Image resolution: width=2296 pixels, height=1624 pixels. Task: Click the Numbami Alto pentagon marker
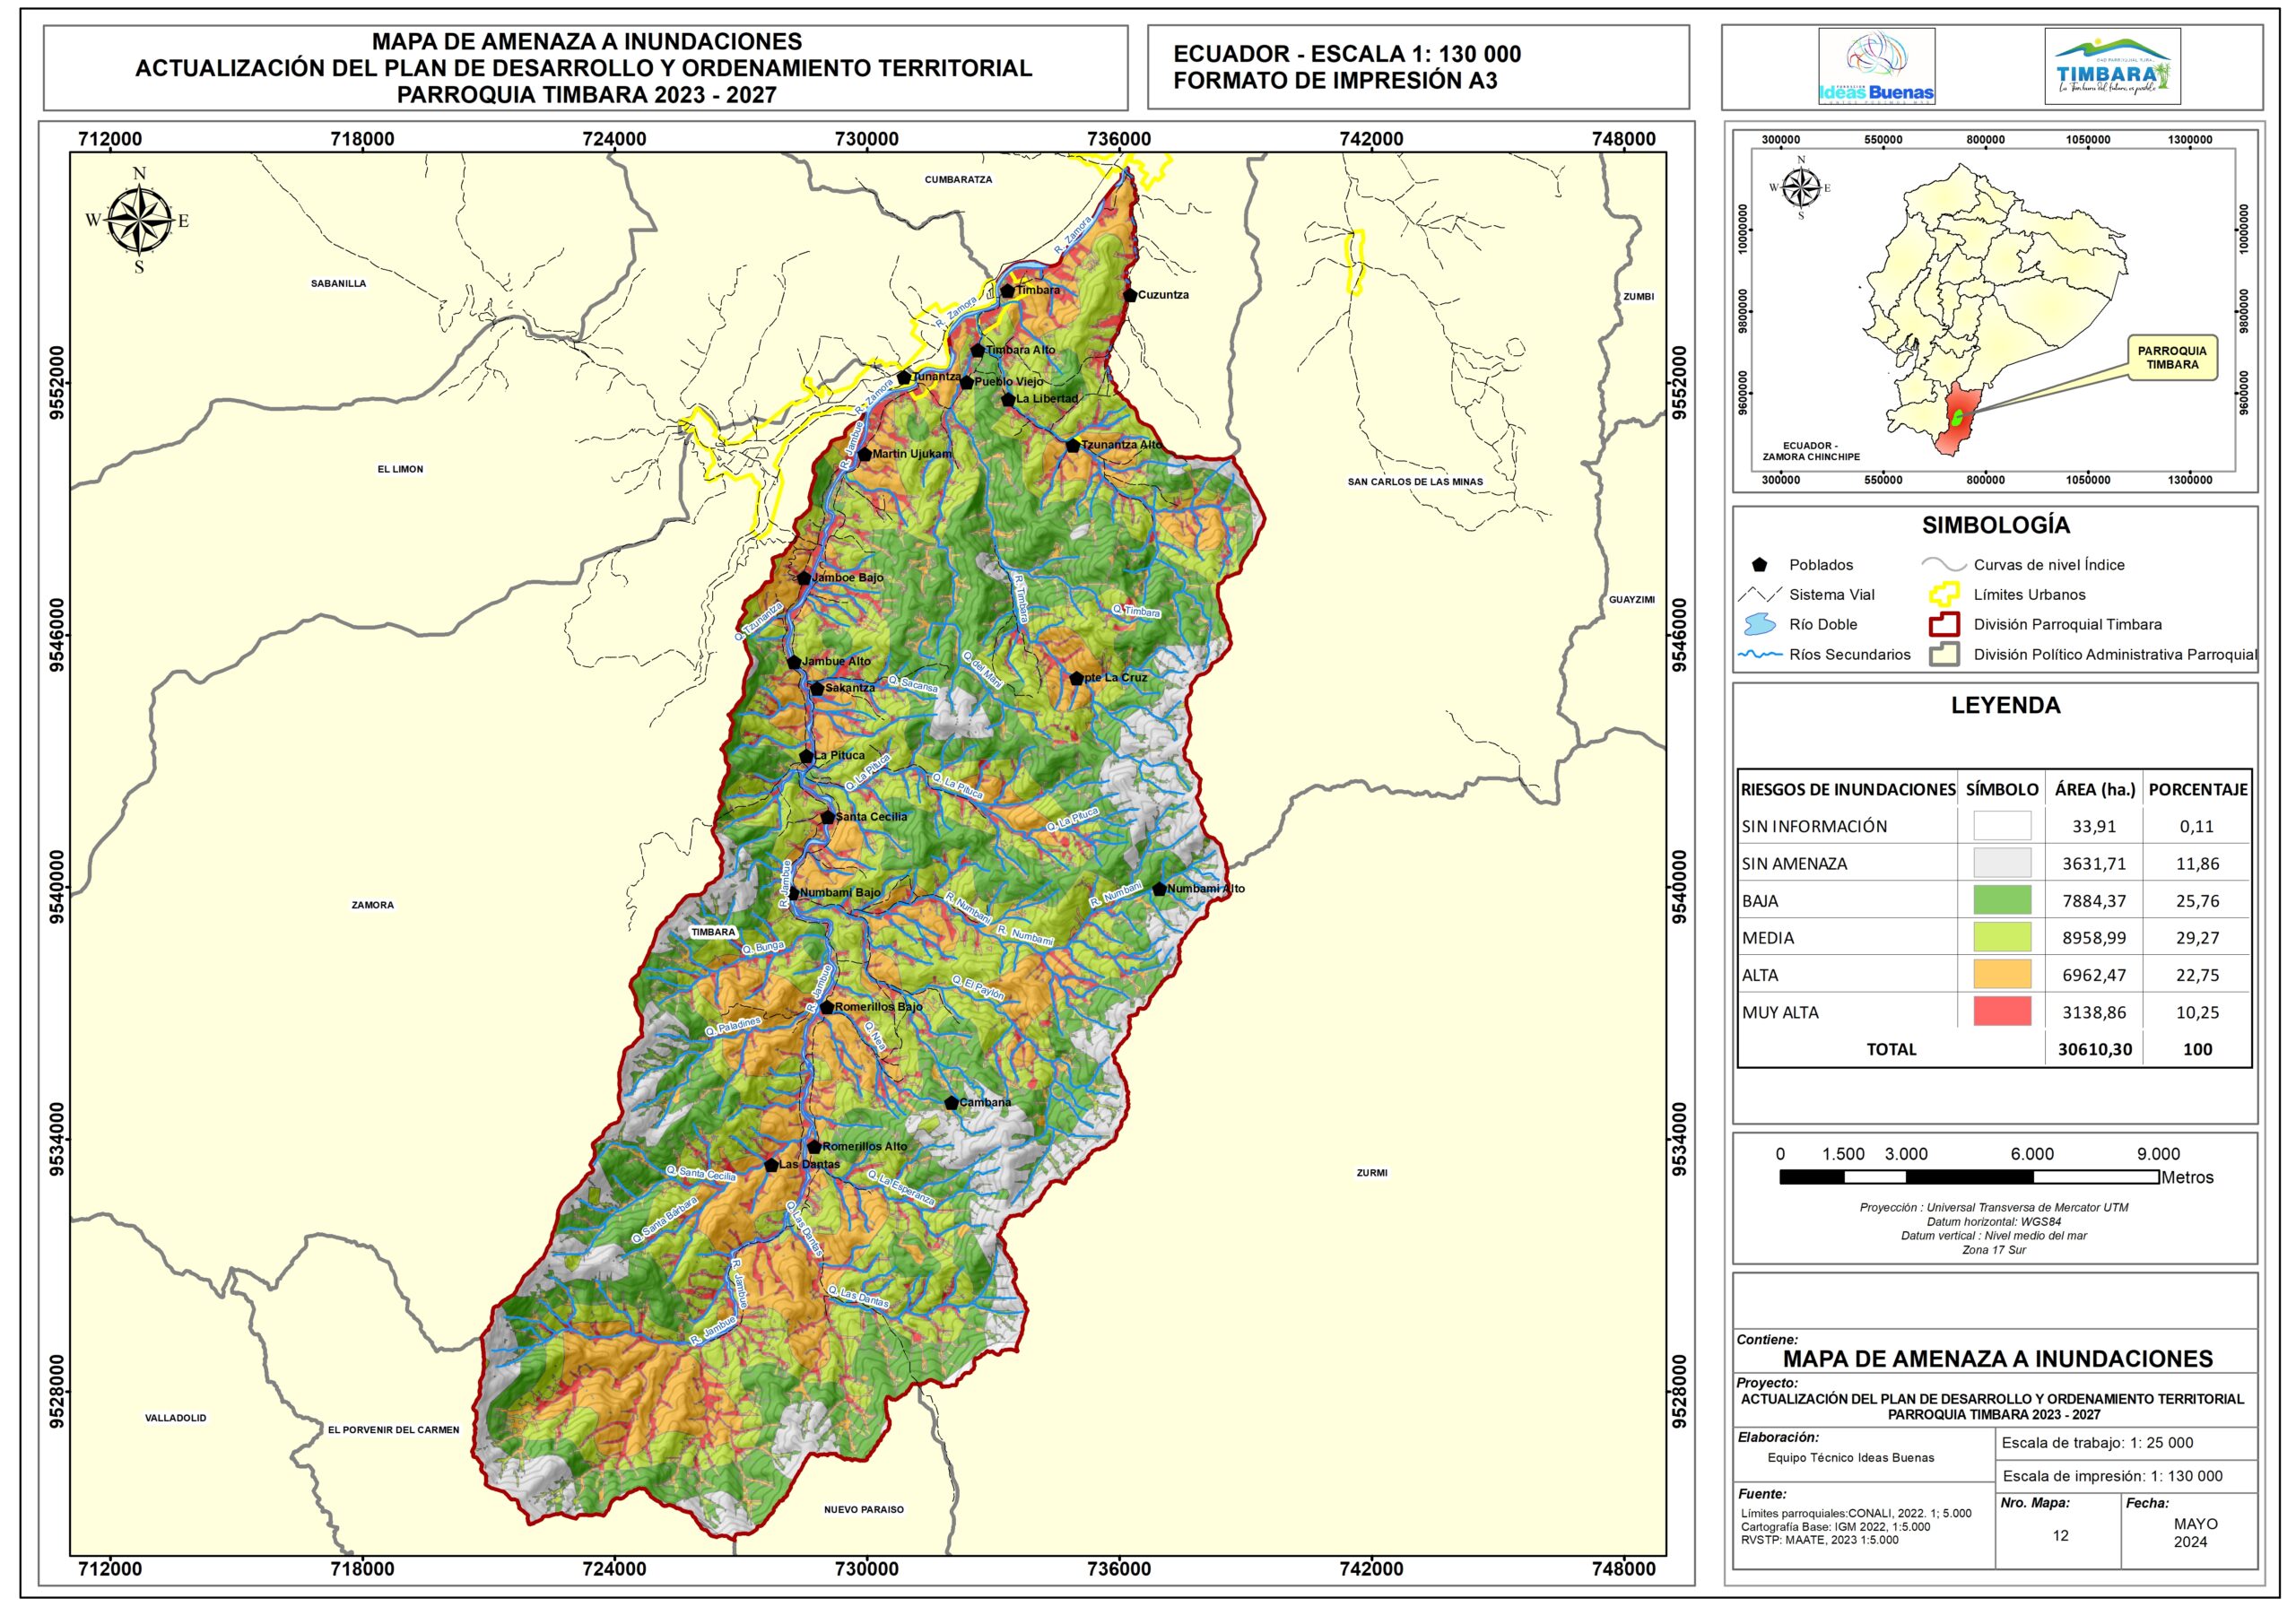[x=1159, y=889]
